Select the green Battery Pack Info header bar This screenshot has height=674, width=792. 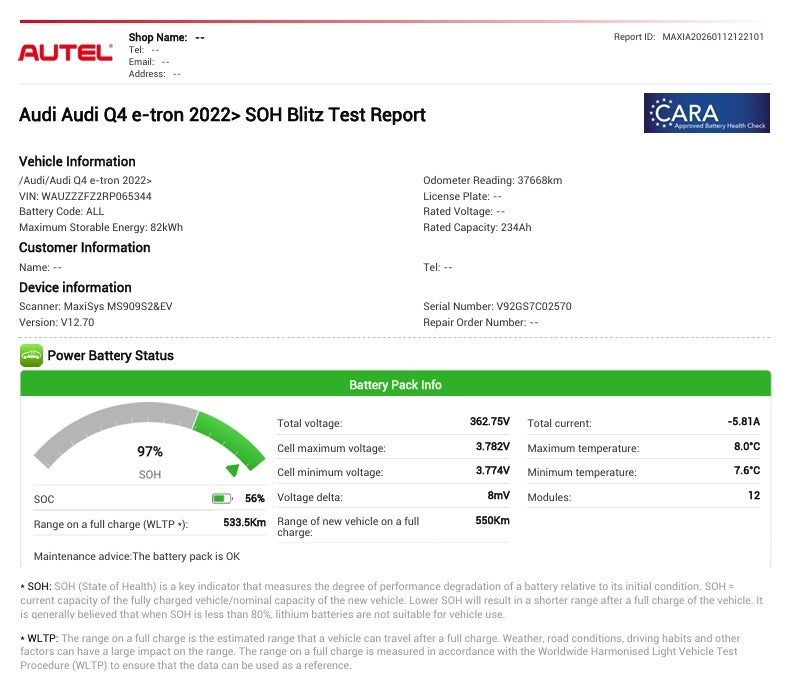point(395,385)
